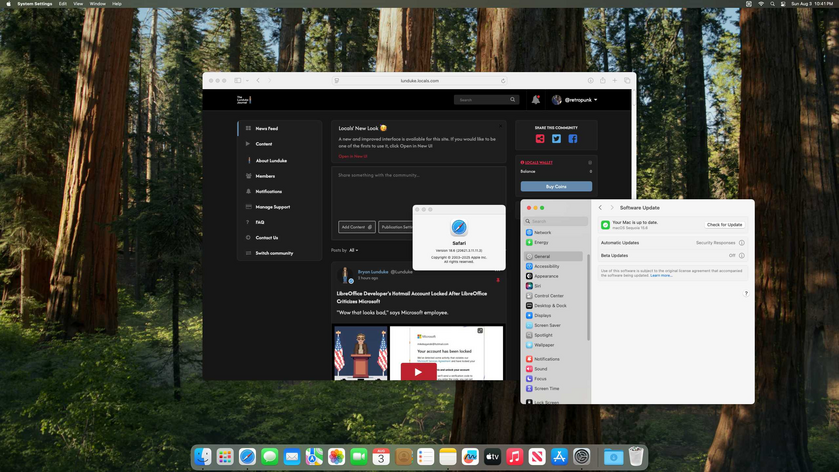Viewport: 839px width, 472px height.
Task: Open Safari sidebar dropdown arrow
Action: click(247, 81)
